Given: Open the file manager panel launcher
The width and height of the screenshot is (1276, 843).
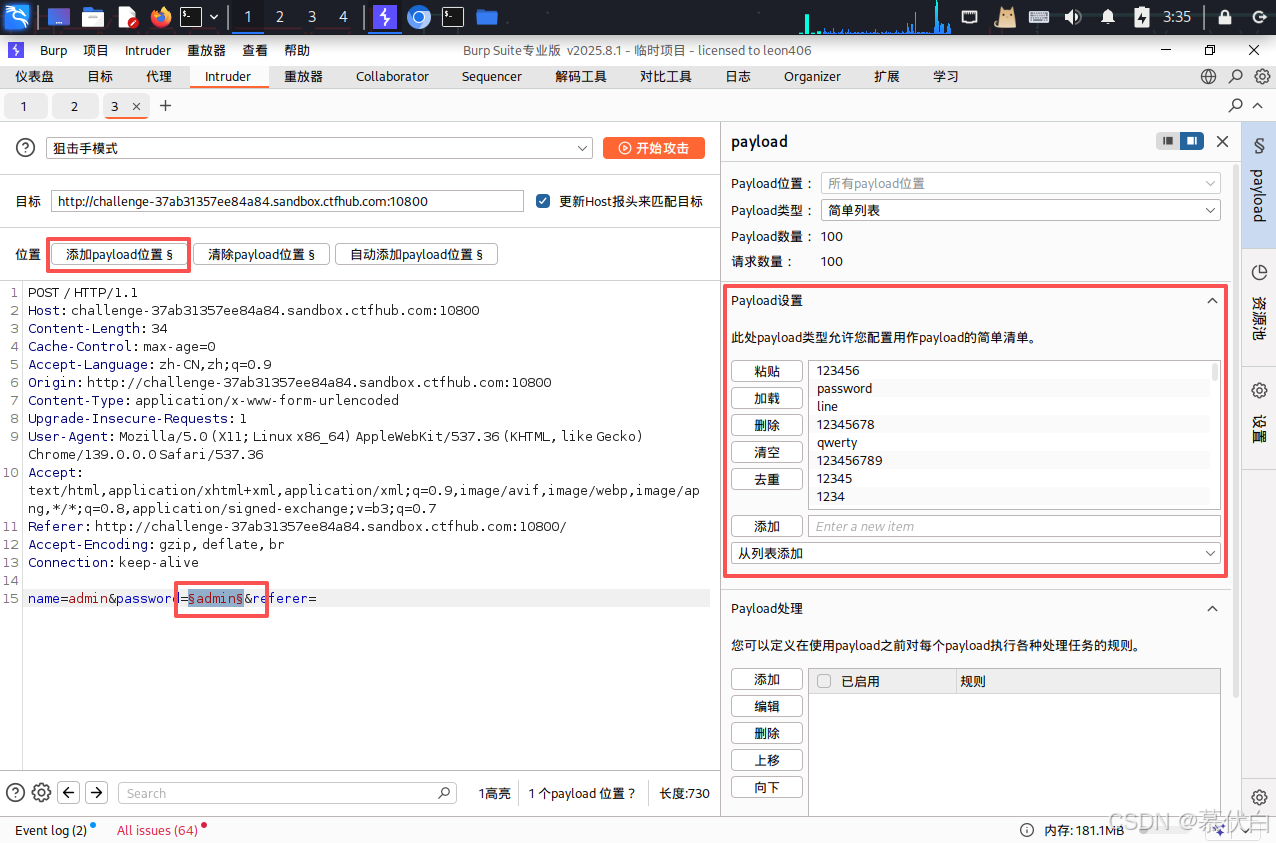Looking at the screenshot, I should 93,17.
